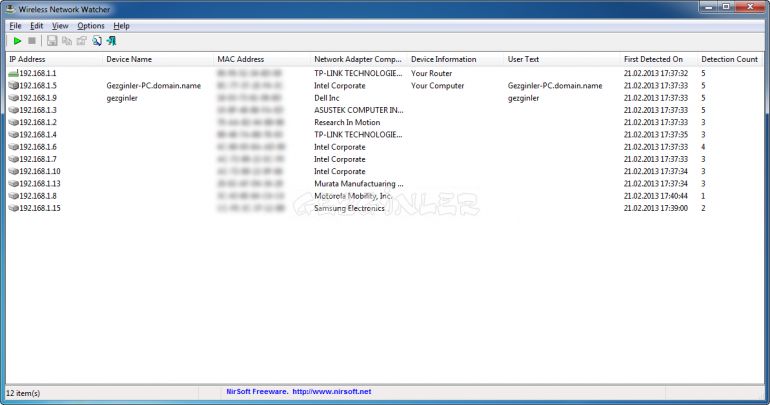770x405 pixels.
Task: Click the Save selected items toolbar icon
Action: coord(52,41)
